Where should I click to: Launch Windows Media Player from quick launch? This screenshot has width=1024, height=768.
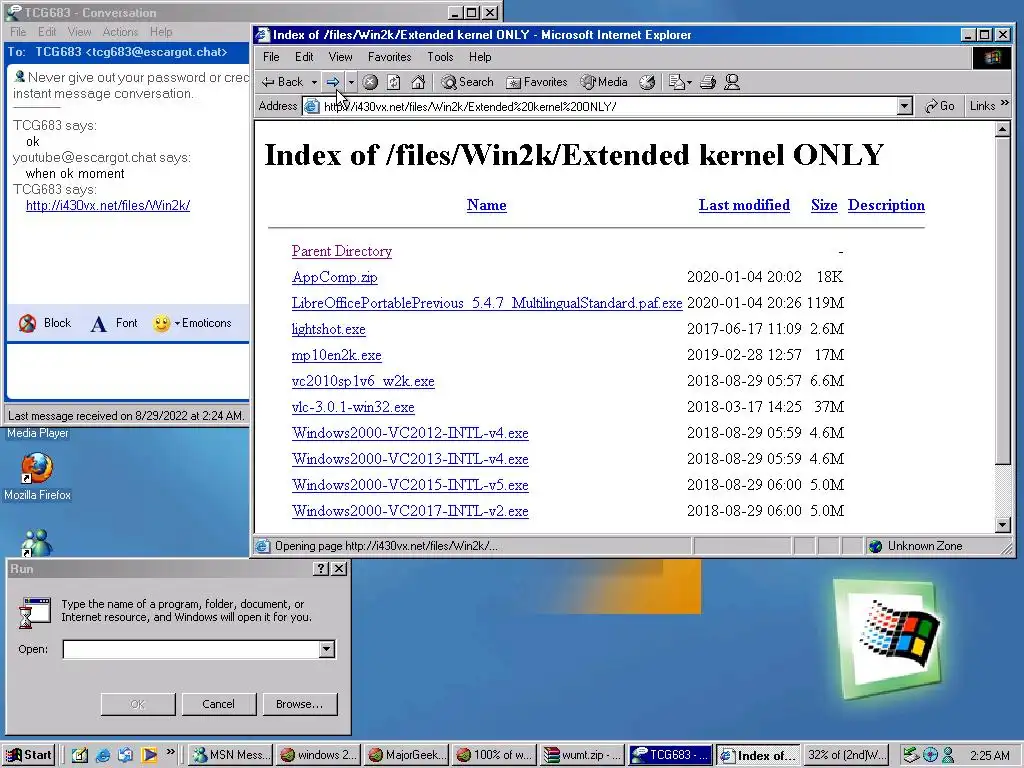click(x=149, y=755)
